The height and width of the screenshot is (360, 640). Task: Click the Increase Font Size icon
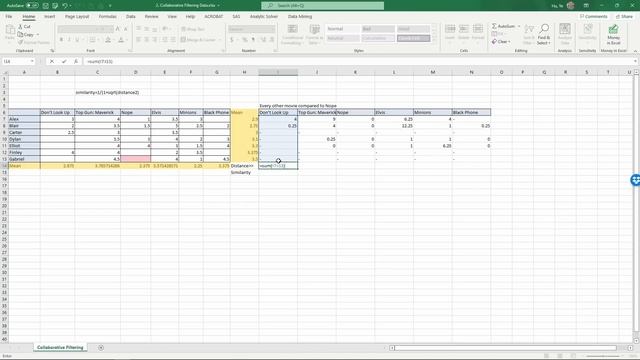click(118, 29)
